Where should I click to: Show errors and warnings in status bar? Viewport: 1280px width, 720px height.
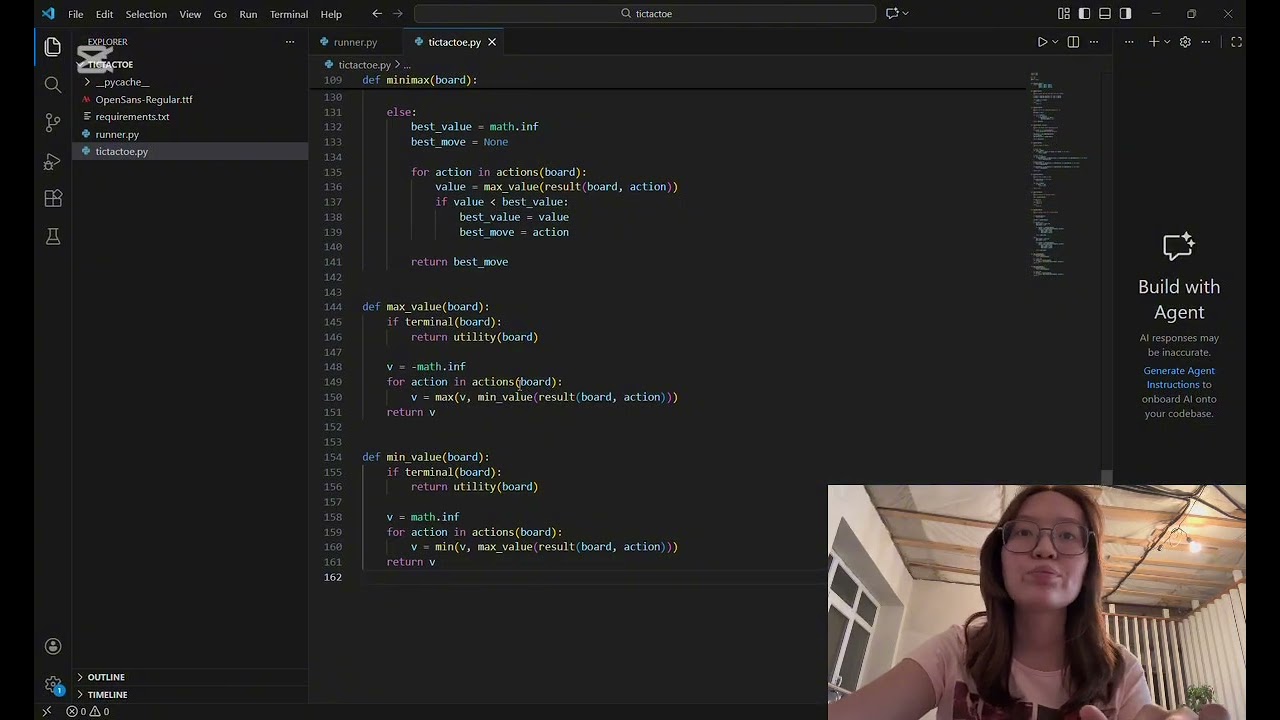(88, 712)
